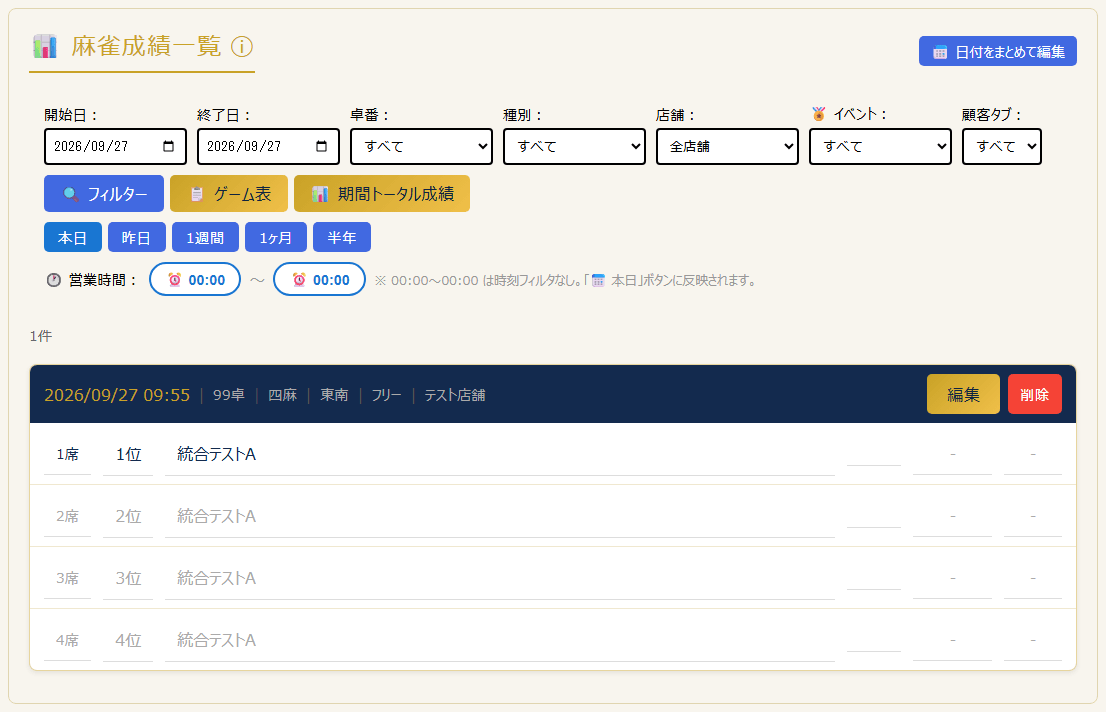
Task: Expand the イベント dropdown
Action: [880, 147]
